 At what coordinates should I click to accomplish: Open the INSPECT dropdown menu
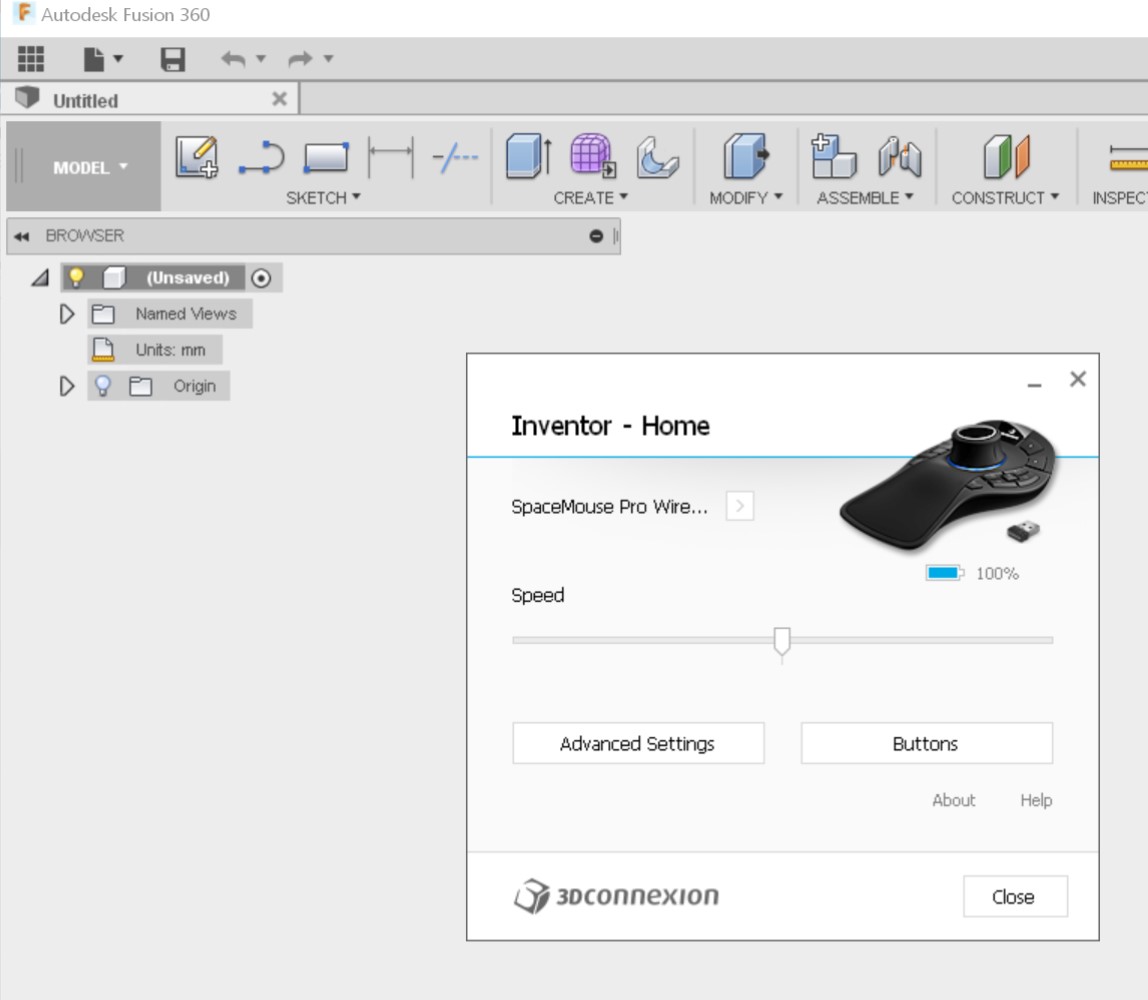[x=1119, y=198]
